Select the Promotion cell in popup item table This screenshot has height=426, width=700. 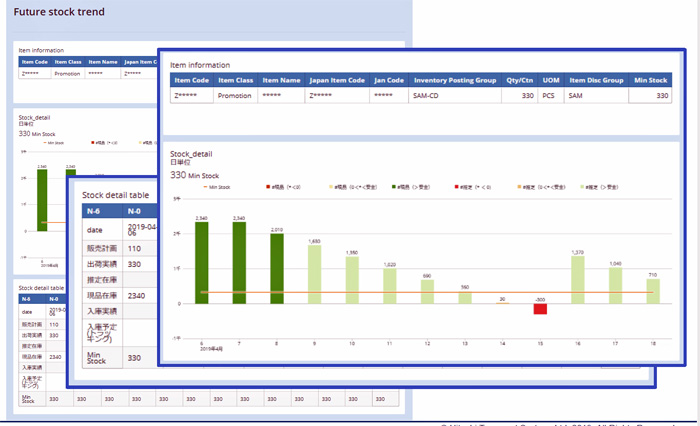pos(234,96)
